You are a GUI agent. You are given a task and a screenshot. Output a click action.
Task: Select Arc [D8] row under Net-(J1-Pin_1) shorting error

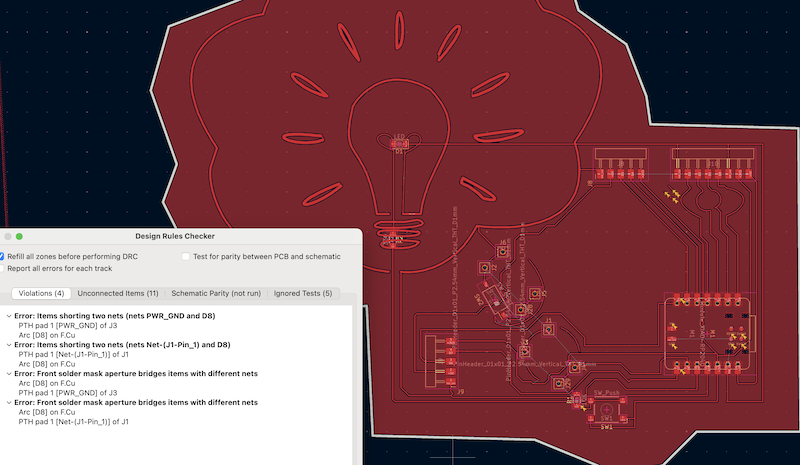pyautogui.click(x=47, y=364)
